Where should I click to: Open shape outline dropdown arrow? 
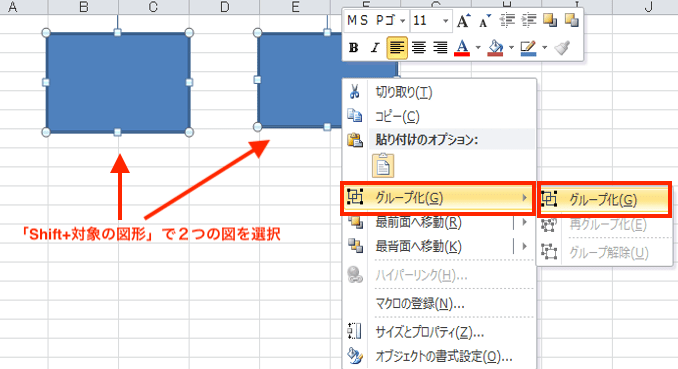click(x=544, y=48)
